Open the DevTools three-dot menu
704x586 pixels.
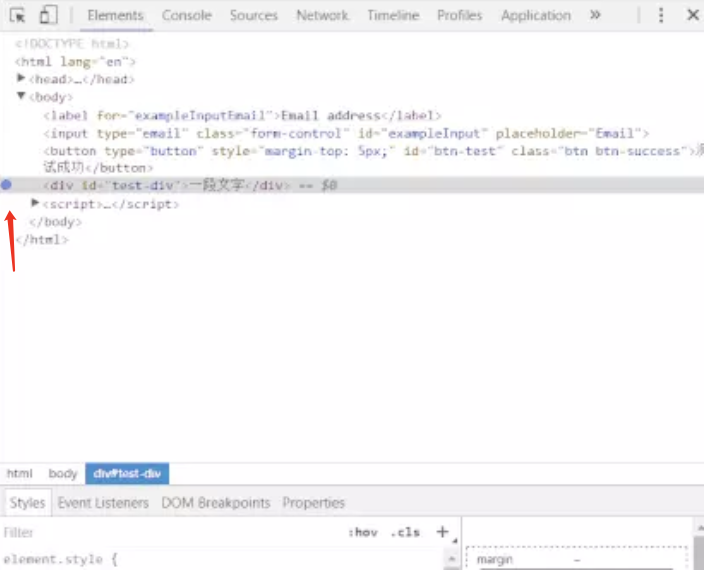(x=660, y=15)
